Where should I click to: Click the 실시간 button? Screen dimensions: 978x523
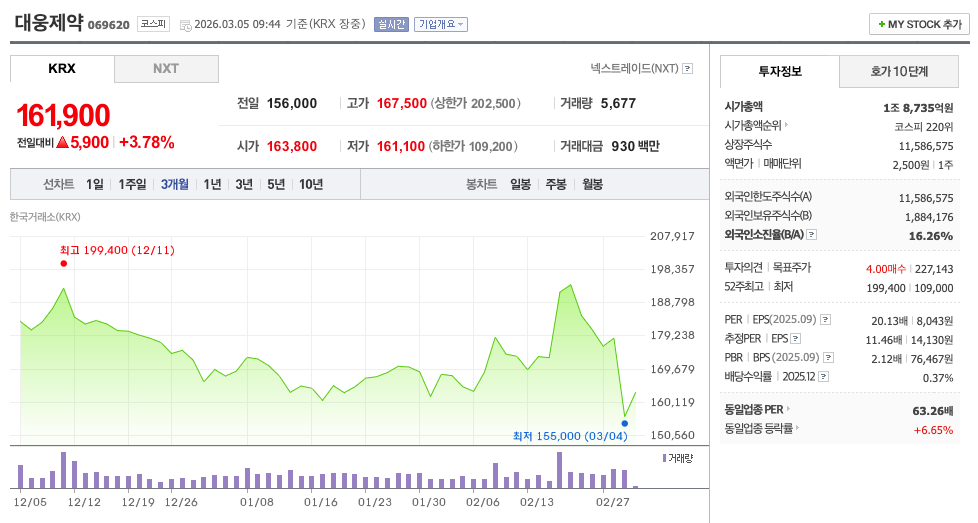391,24
